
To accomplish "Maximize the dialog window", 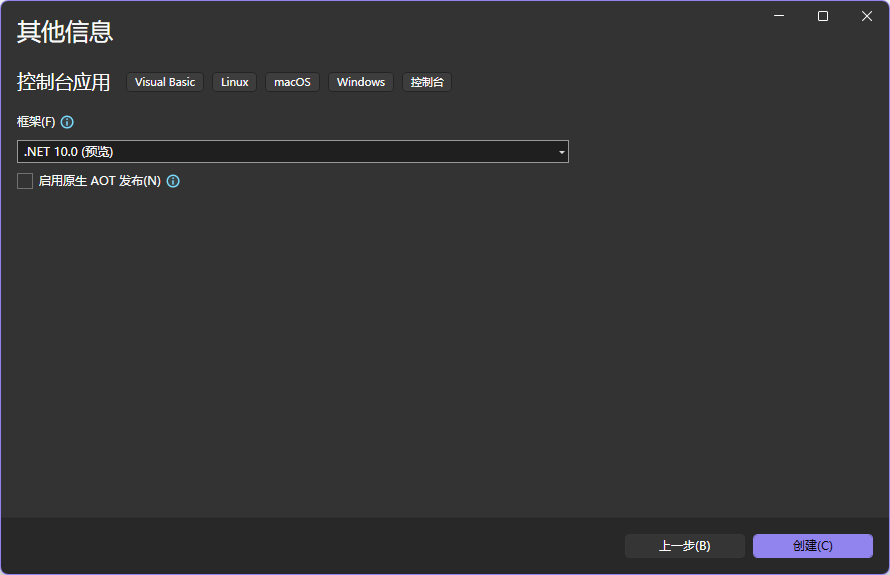I will pyautogui.click(x=823, y=16).
